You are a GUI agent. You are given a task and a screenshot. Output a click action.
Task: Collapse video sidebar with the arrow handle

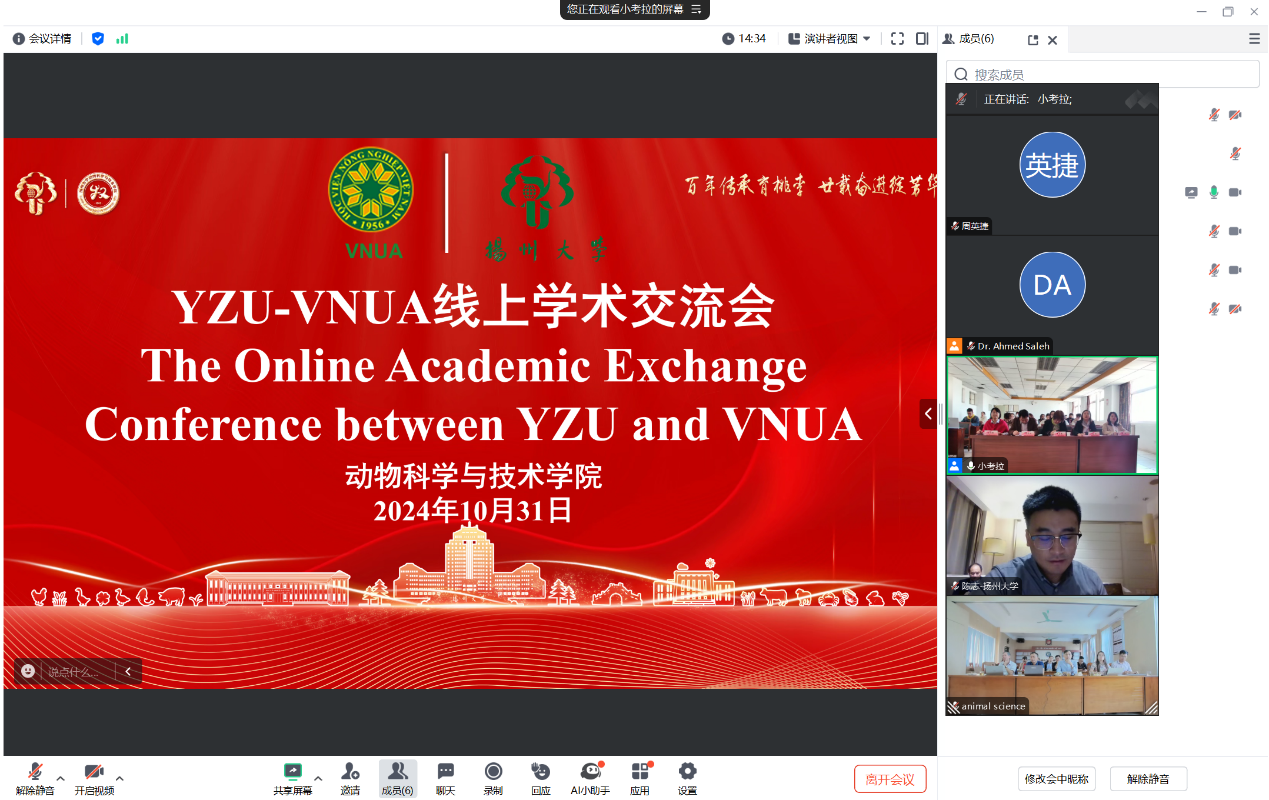point(928,413)
